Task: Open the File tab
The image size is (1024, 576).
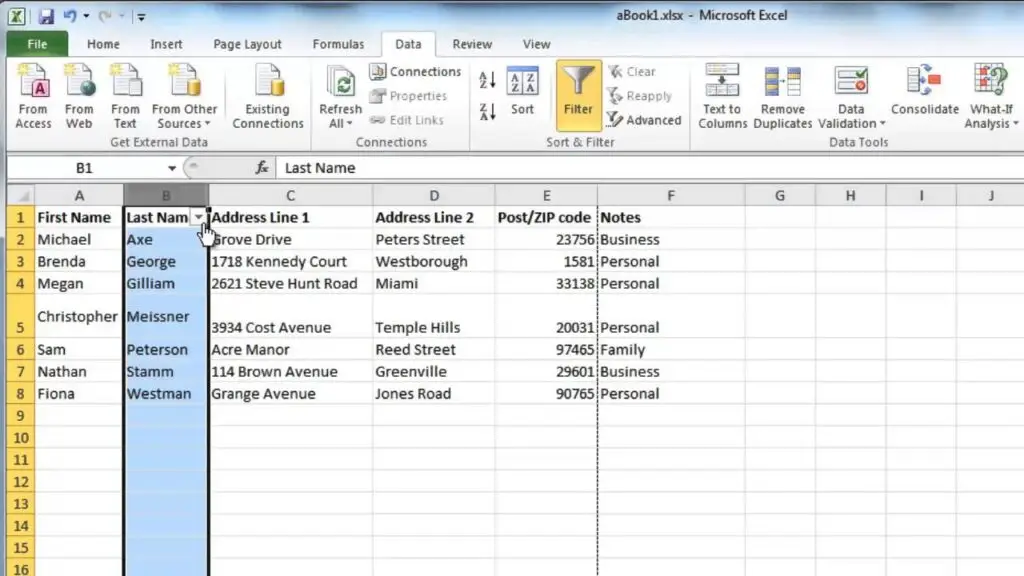Action: pyautogui.click(x=37, y=44)
